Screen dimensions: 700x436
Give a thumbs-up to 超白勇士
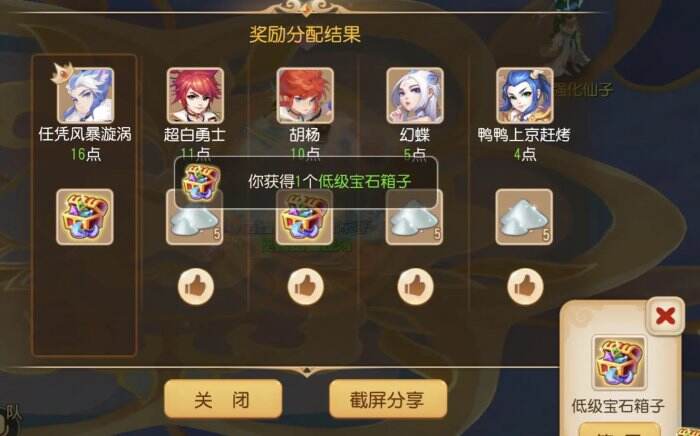(196, 287)
